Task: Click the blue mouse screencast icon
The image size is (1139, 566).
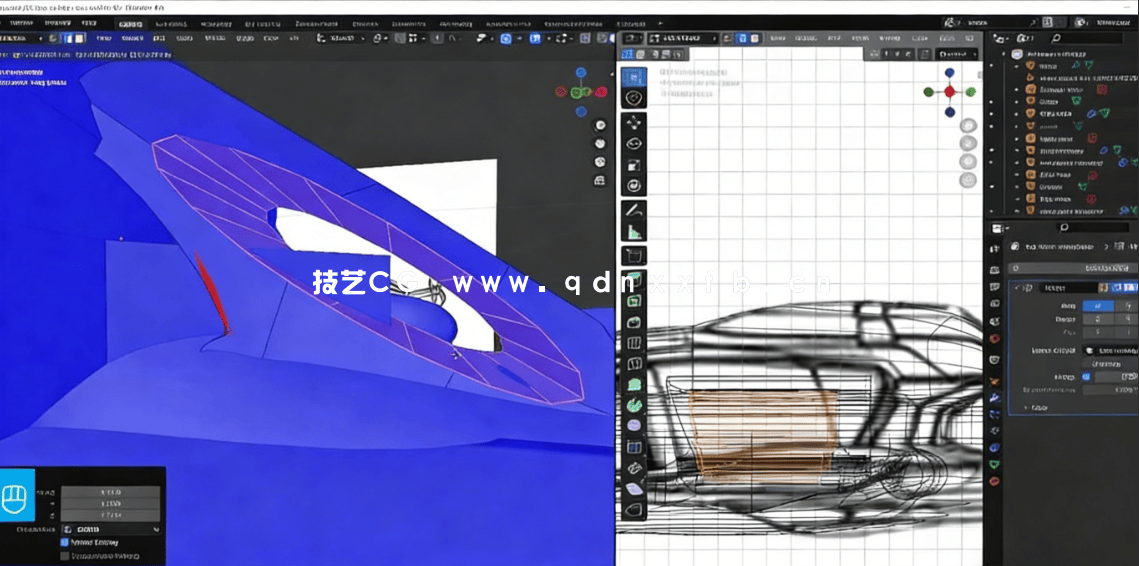Action: pyautogui.click(x=17, y=494)
